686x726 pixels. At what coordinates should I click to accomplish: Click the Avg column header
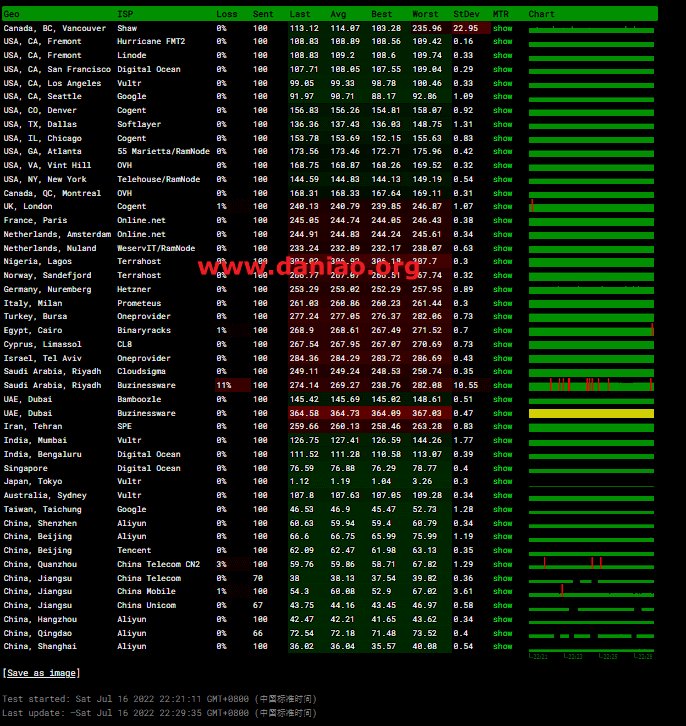click(338, 14)
